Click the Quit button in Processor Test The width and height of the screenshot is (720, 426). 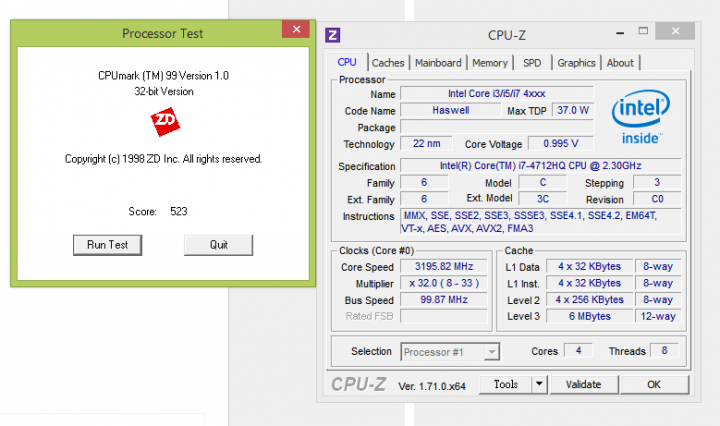point(219,245)
